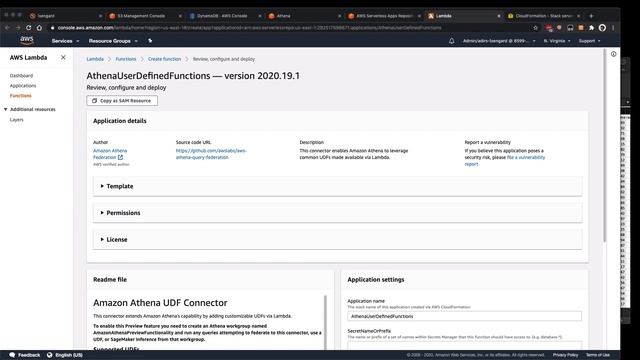Open Layers in Lambda sidebar

(x=16, y=120)
